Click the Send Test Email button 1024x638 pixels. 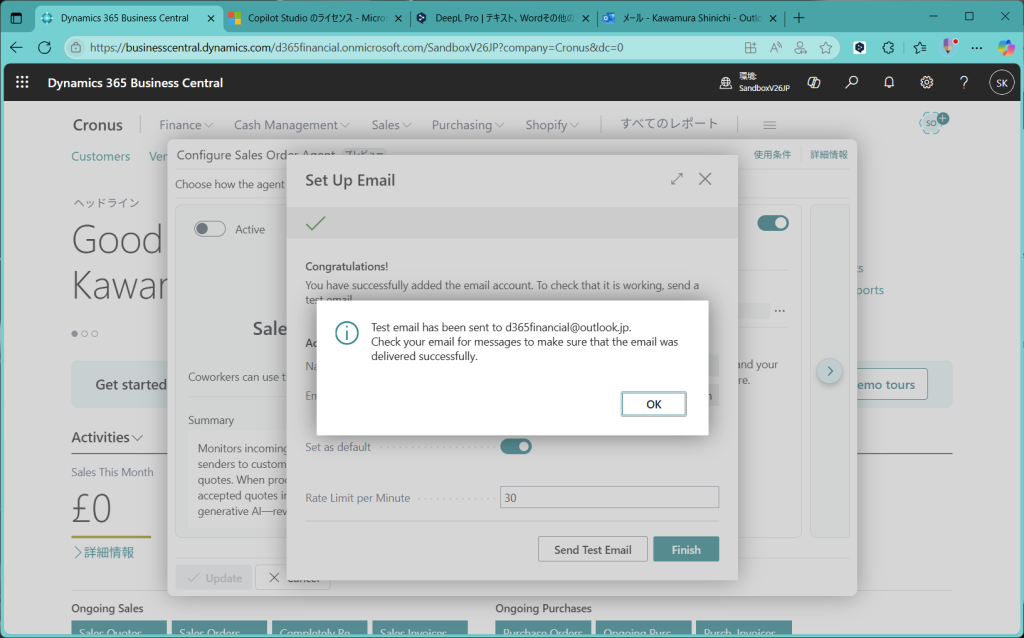pos(592,549)
